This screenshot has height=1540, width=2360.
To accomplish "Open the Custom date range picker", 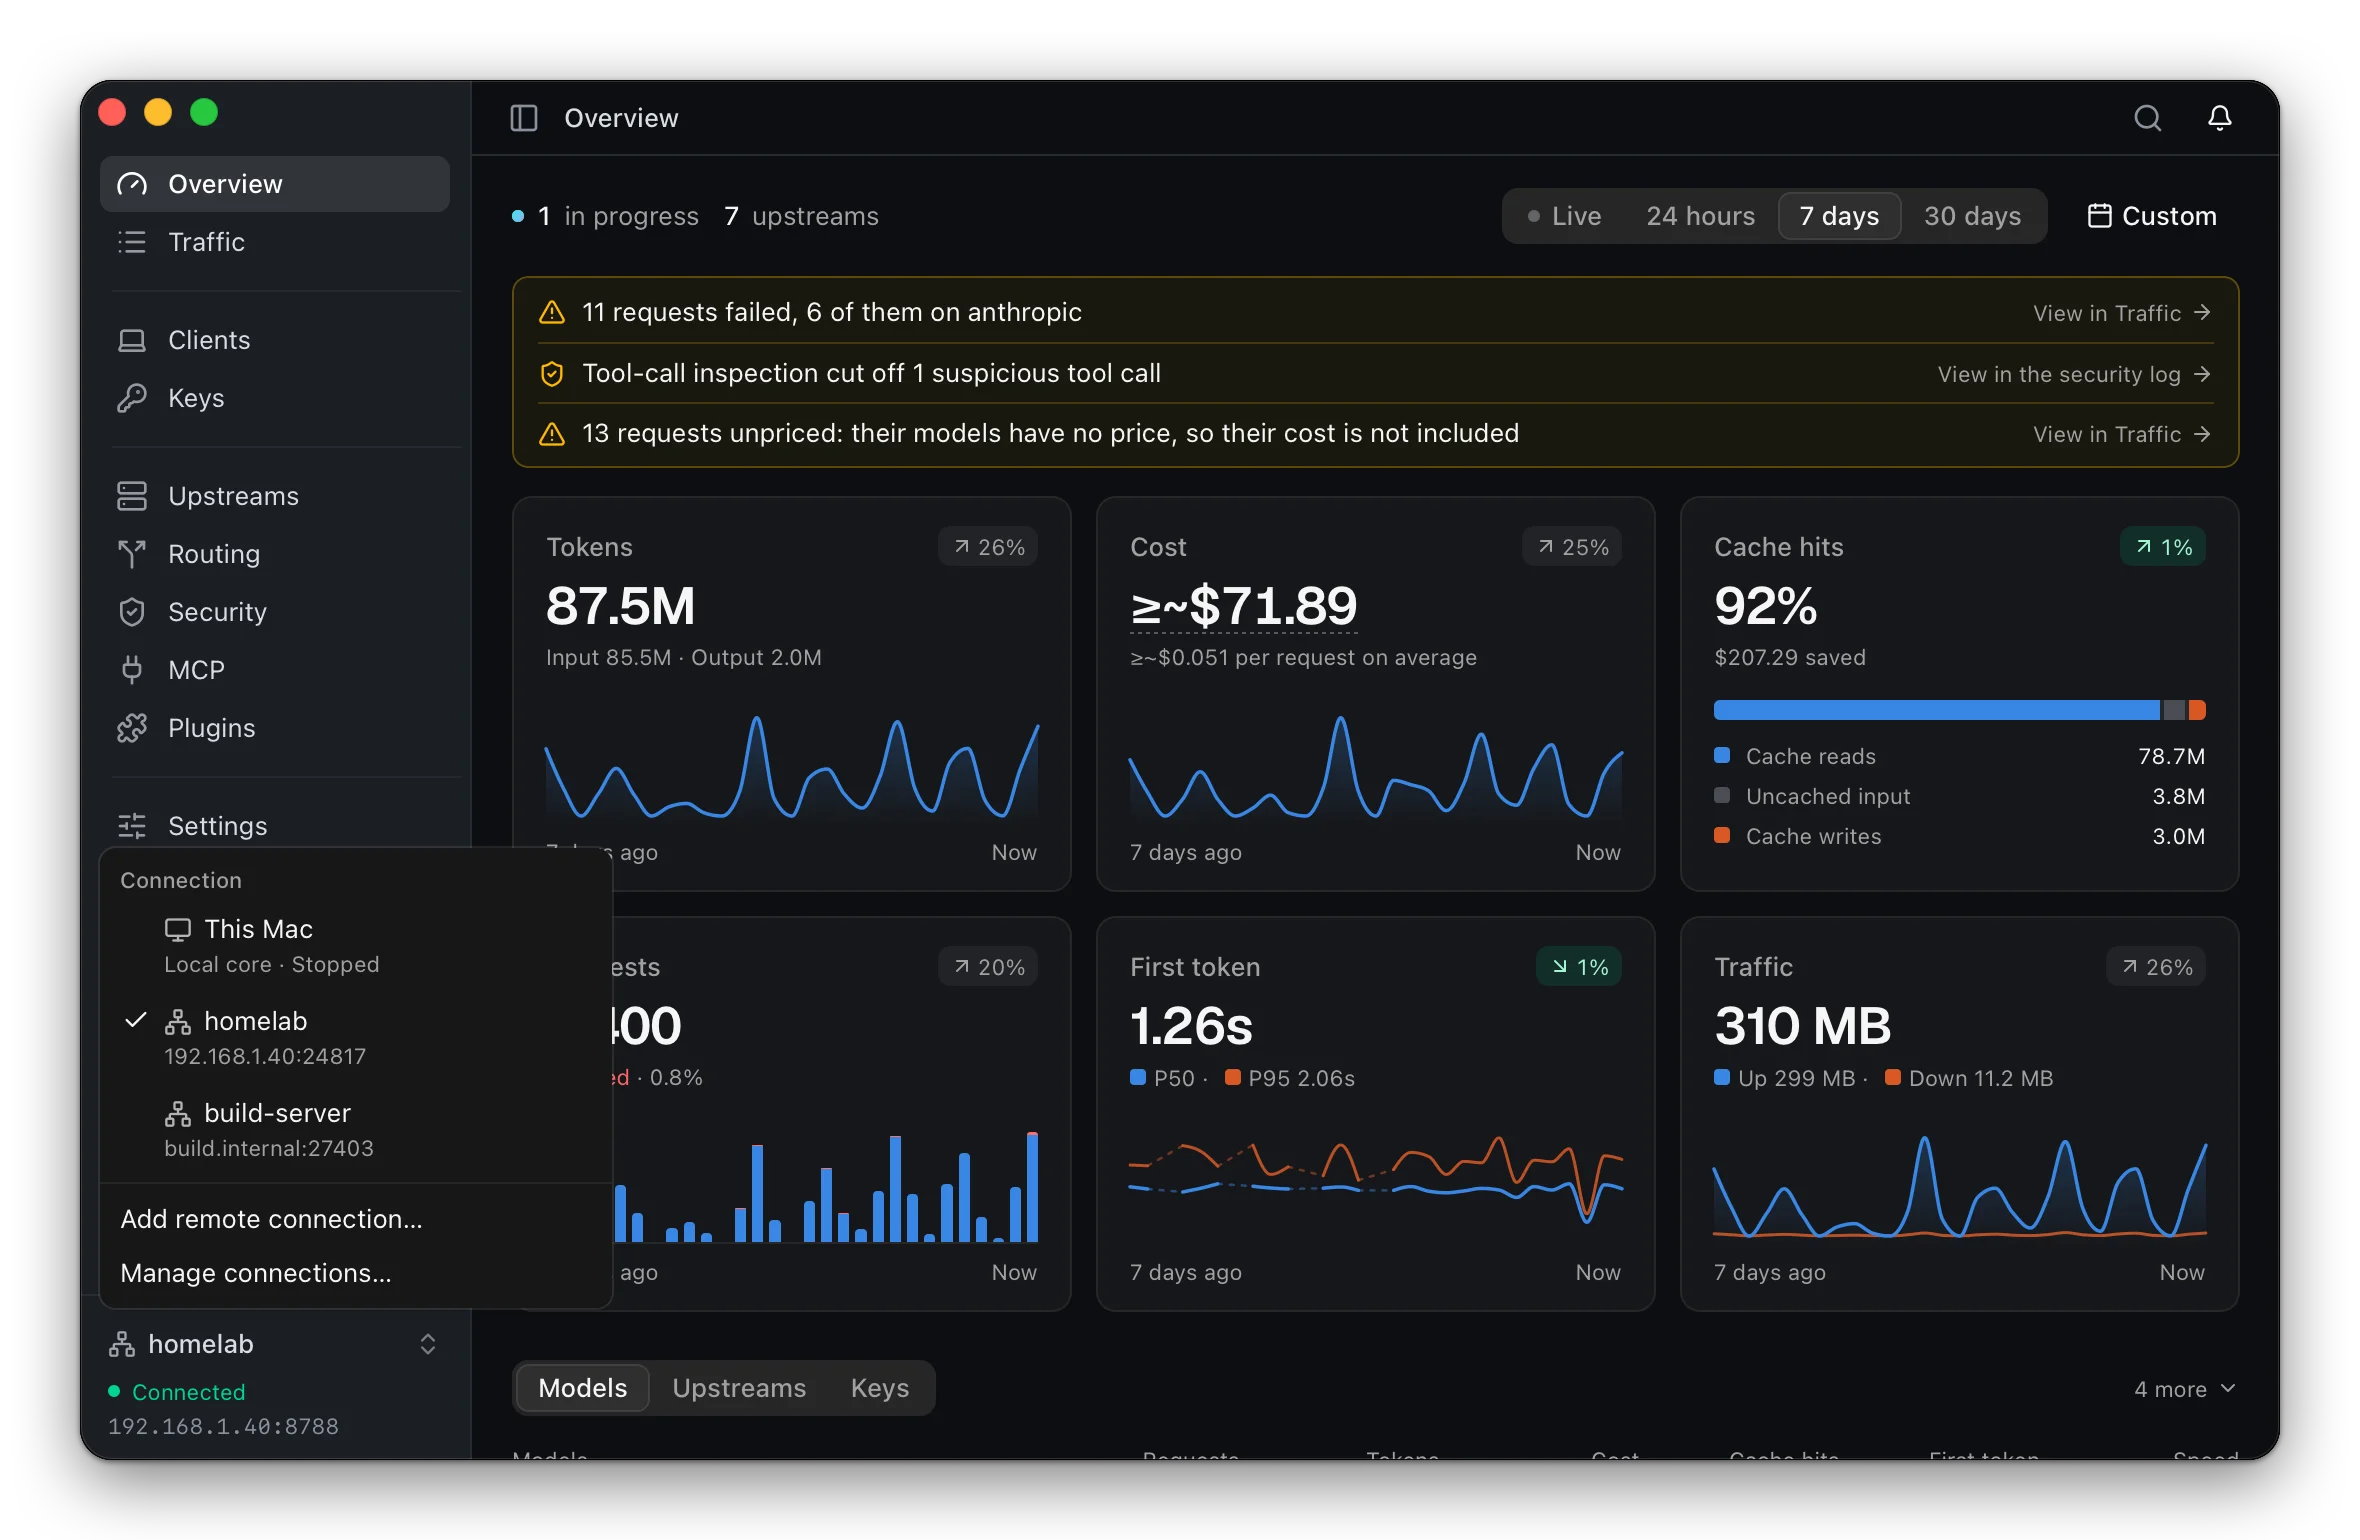I will (2152, 216).
